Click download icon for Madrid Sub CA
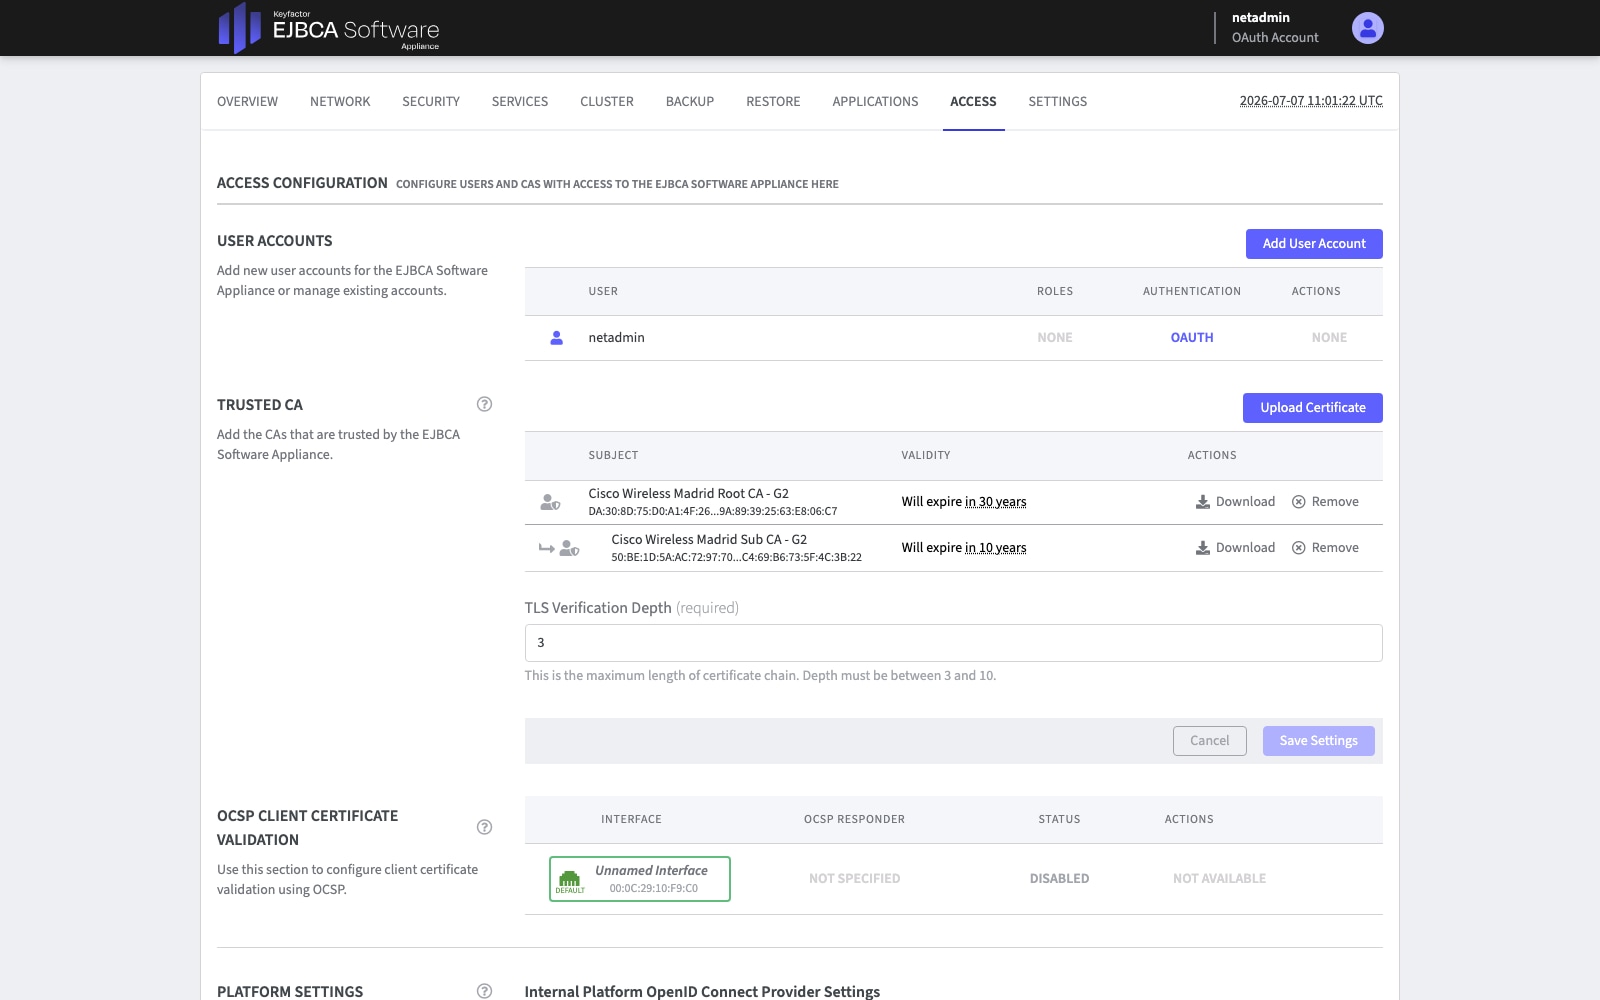This screenshot has width=1600, height=1000. [x=1203, y=548]
